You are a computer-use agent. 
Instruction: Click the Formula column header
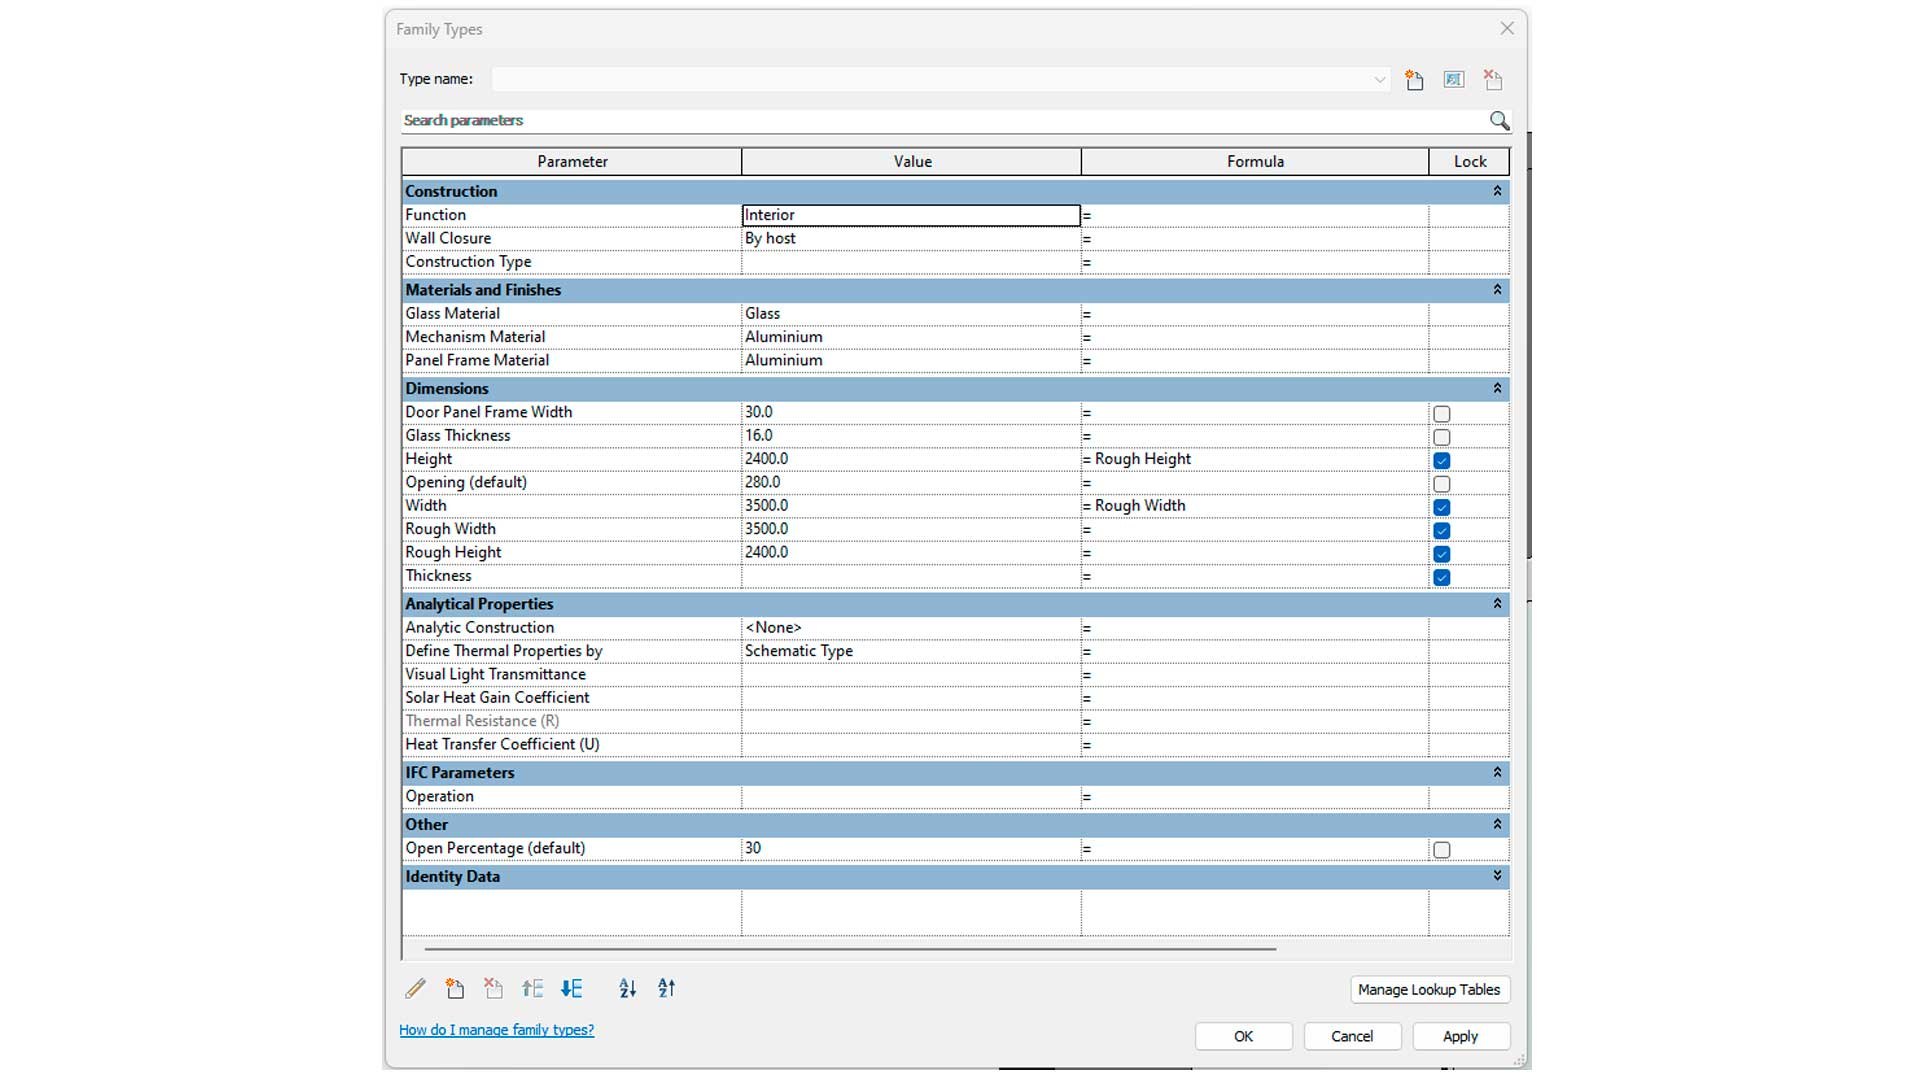(1255, 162)
